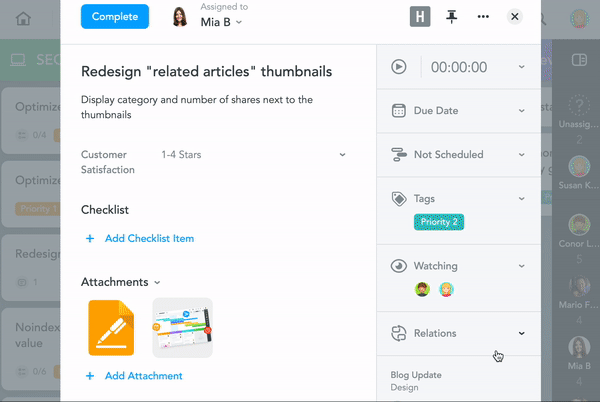Expand the Watching chevron
The image size is (600, 402).
(x=521, y=266)
